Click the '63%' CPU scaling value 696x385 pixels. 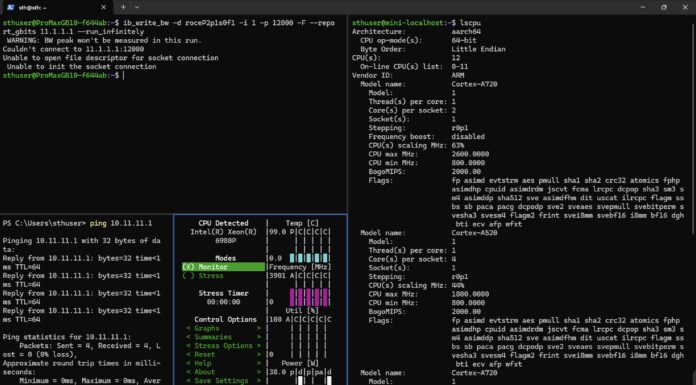(x=458, y=145)
